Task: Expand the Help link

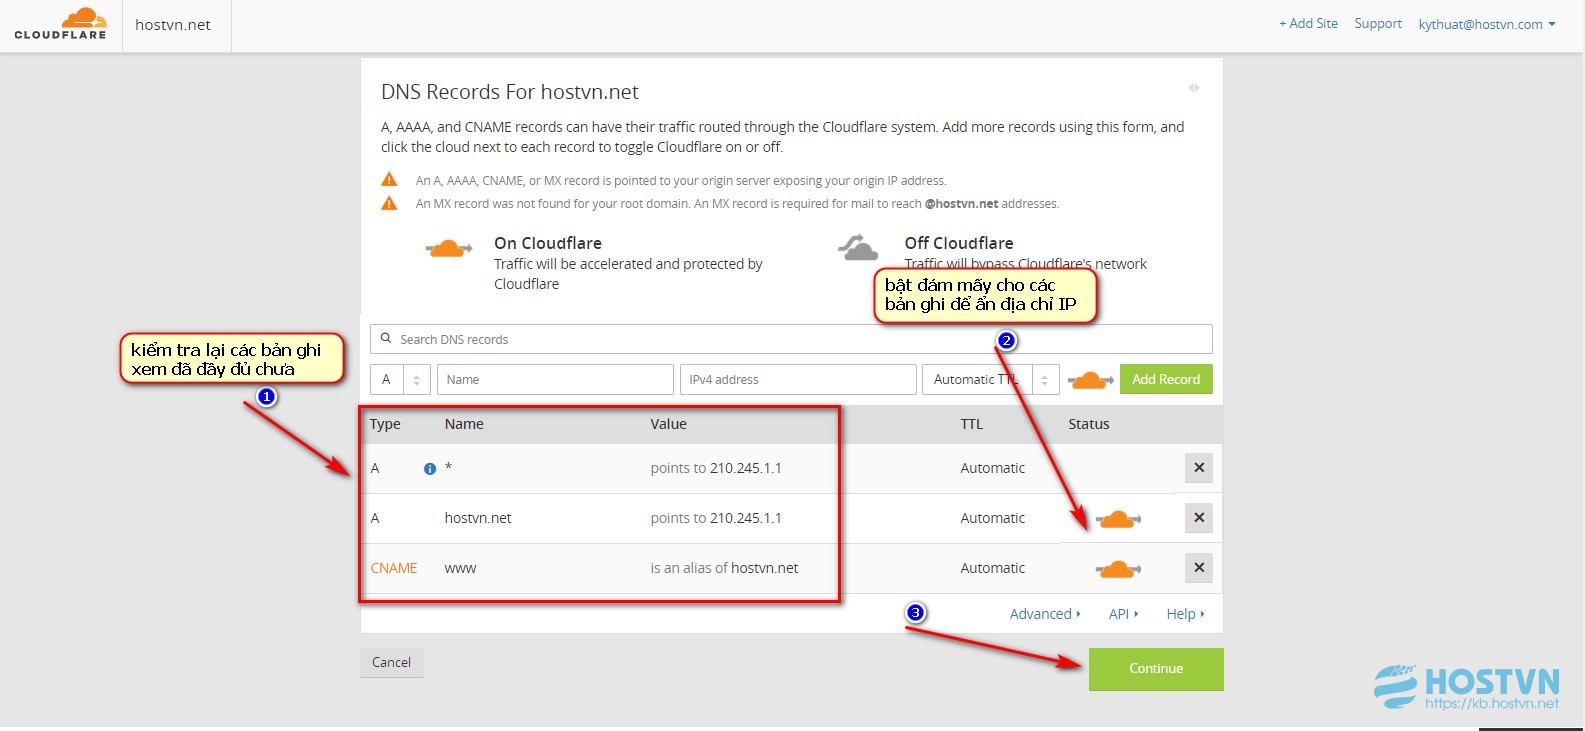Action: tap(1185, 614)
